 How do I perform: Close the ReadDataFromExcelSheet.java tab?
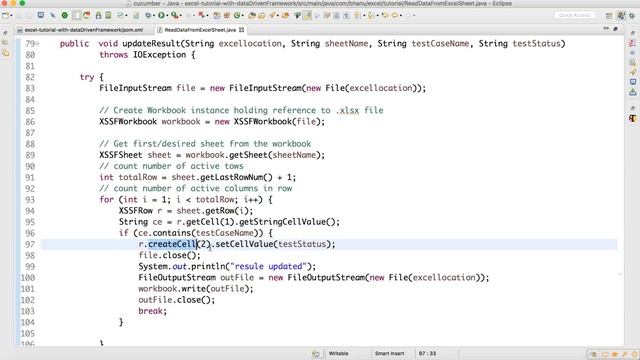[x=242, y=30]
